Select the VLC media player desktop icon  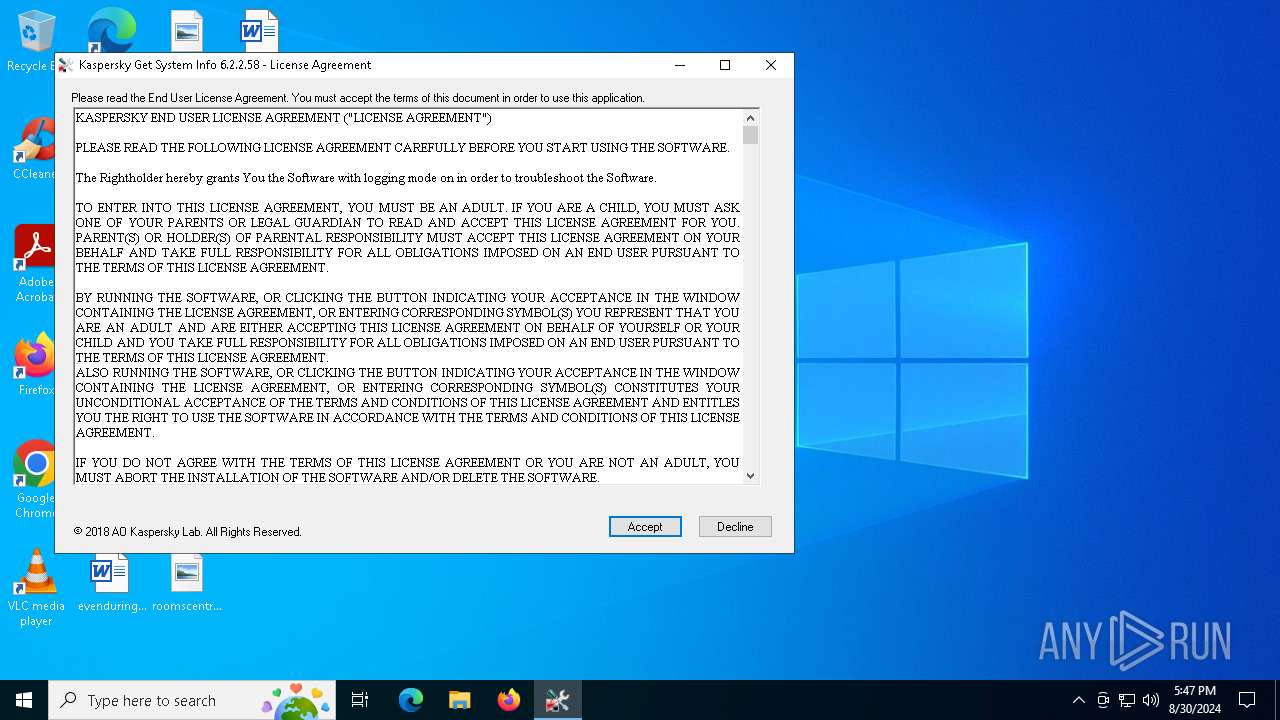[x=36, y=588]
